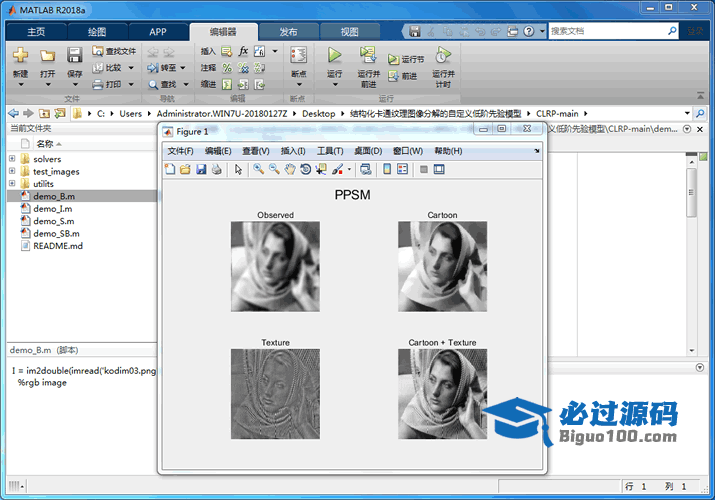The width and height of the screenshot is (715, 500).
Task: Click the 运行节 button
Action: pos(406,59)
